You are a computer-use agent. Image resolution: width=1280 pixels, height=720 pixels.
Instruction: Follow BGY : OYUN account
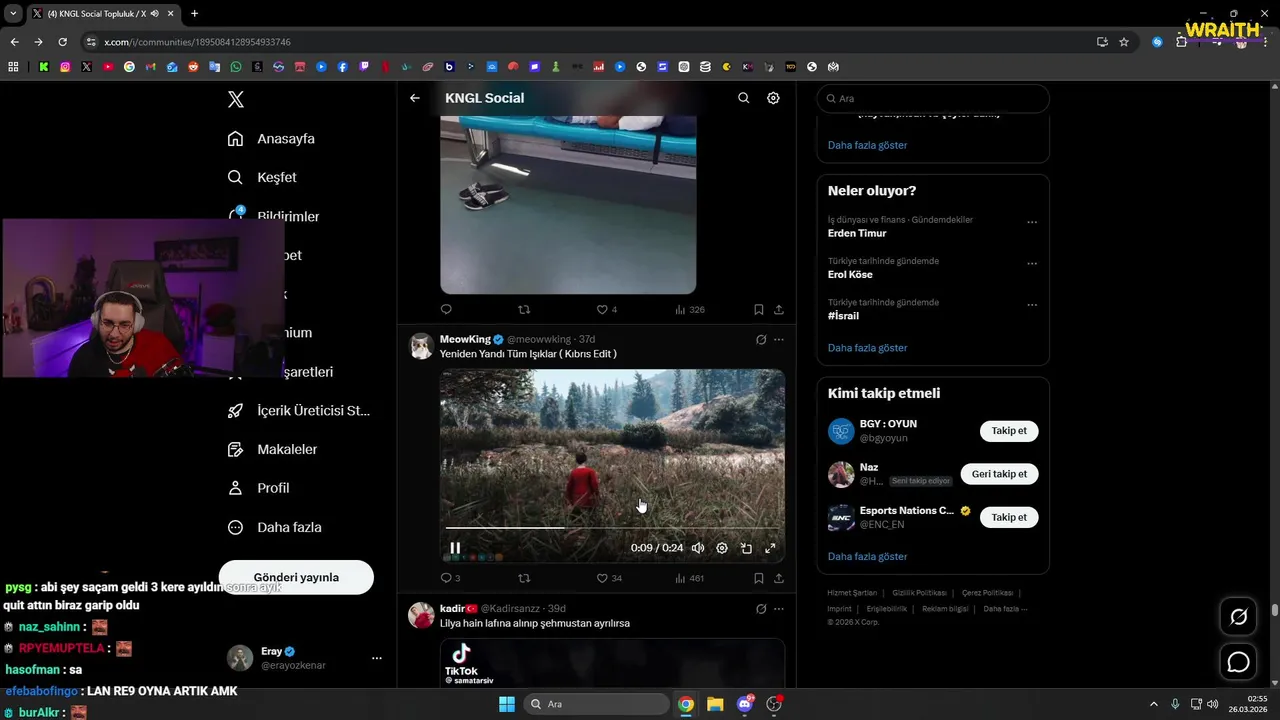[1009, 431]
